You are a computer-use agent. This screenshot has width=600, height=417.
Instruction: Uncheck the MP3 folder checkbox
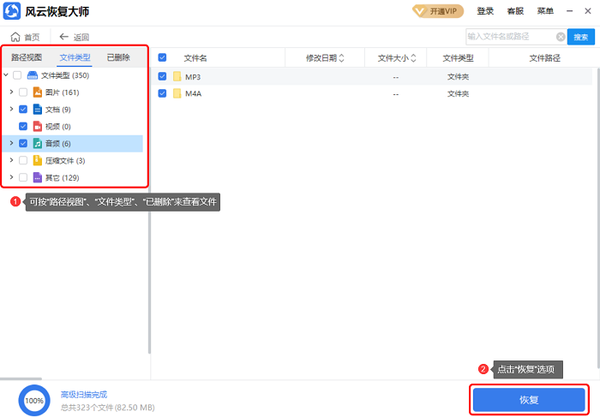(162, 76)
